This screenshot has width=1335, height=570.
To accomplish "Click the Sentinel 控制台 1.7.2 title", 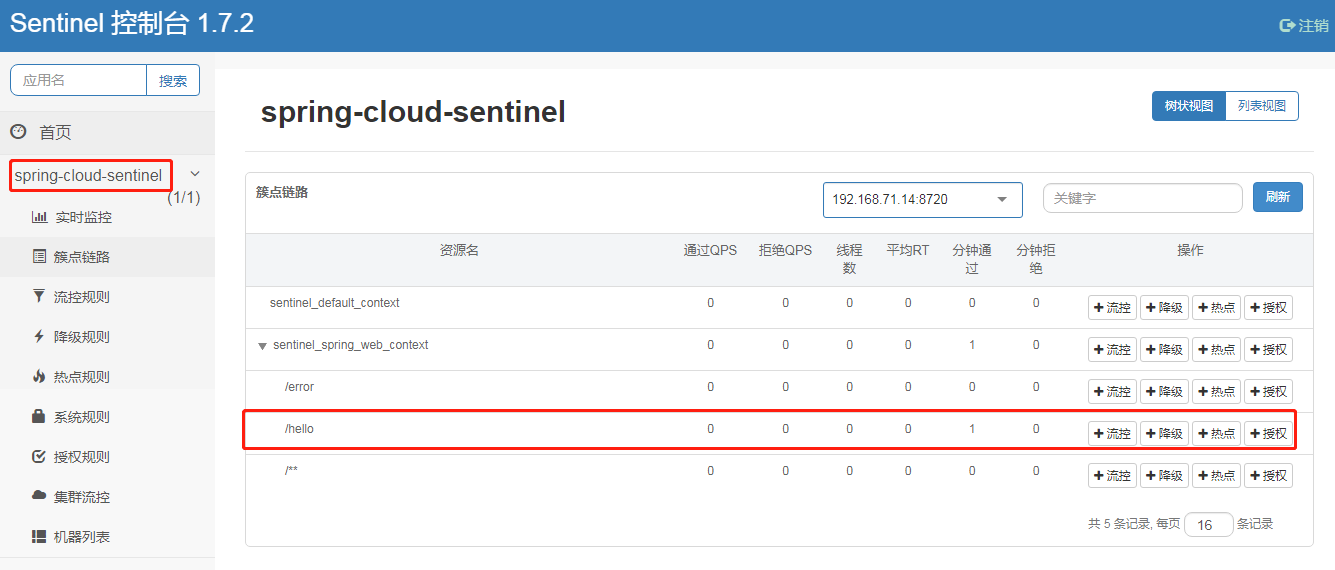I will click(132, 24).
